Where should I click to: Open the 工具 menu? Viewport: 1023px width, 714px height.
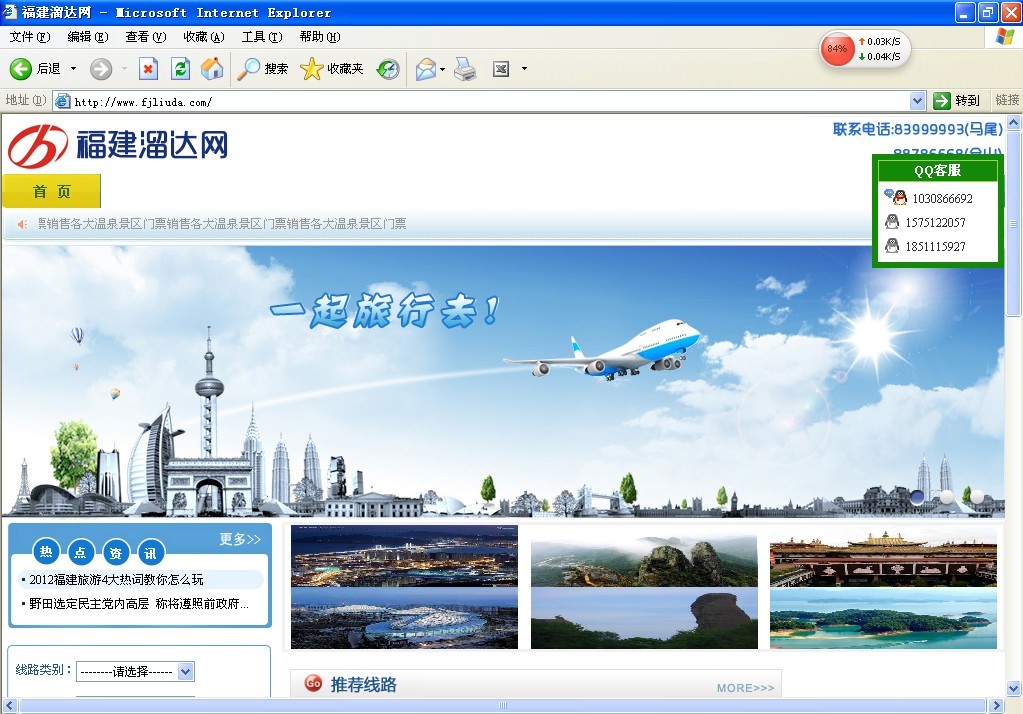coord(260,37)
